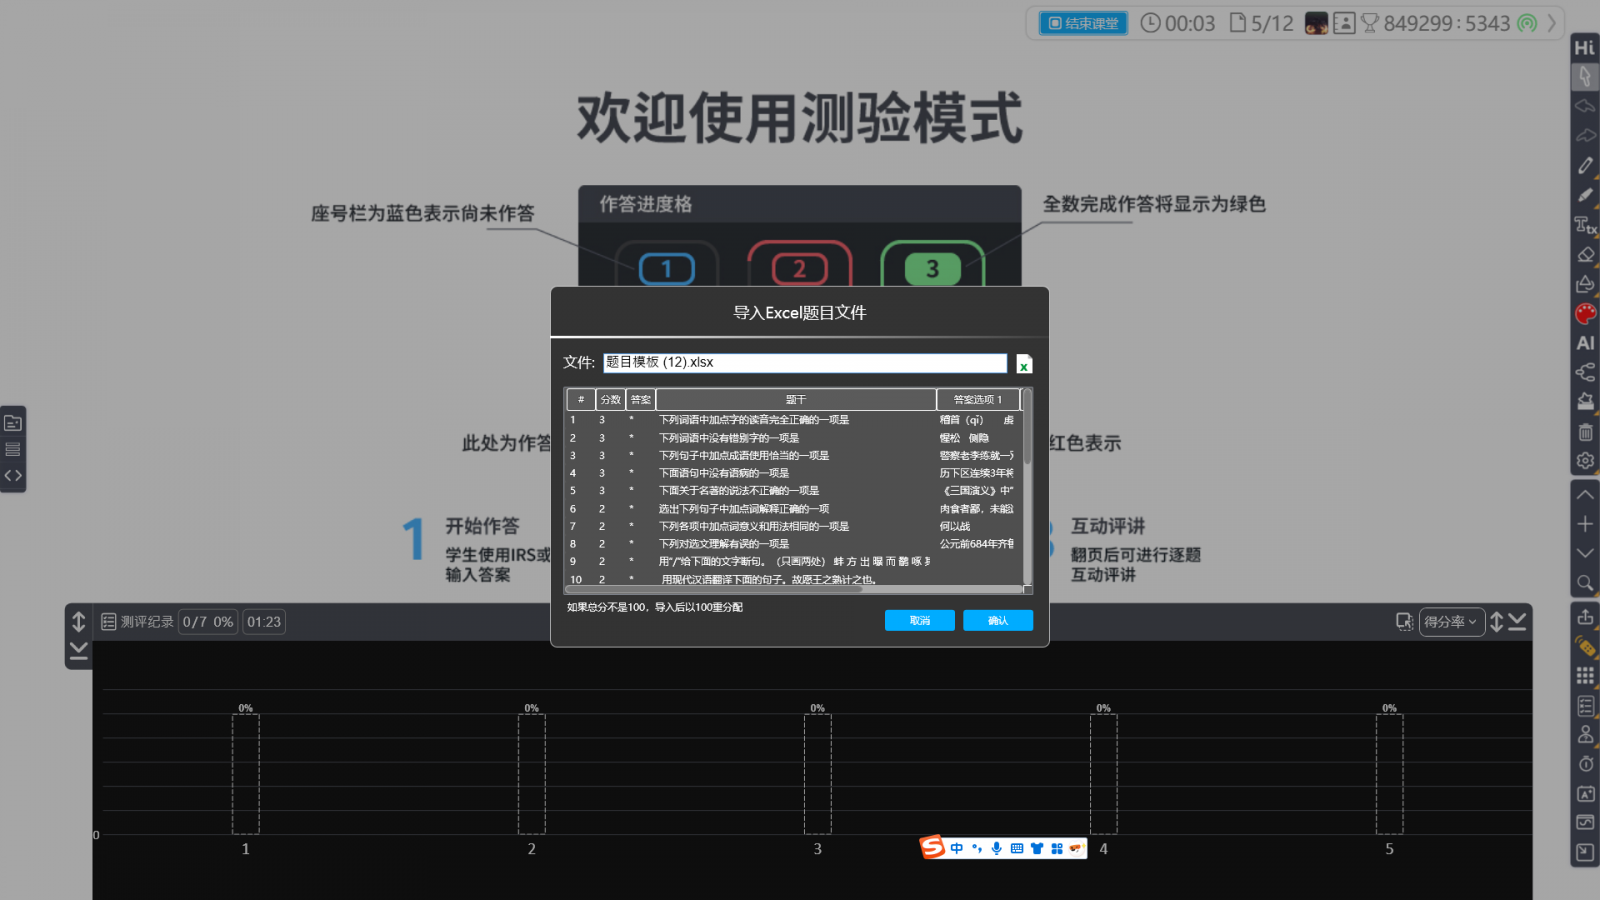The width and height of the screenshot is (1600, 900).
Task: Select the eraser tool
Action: point(1585,255)
